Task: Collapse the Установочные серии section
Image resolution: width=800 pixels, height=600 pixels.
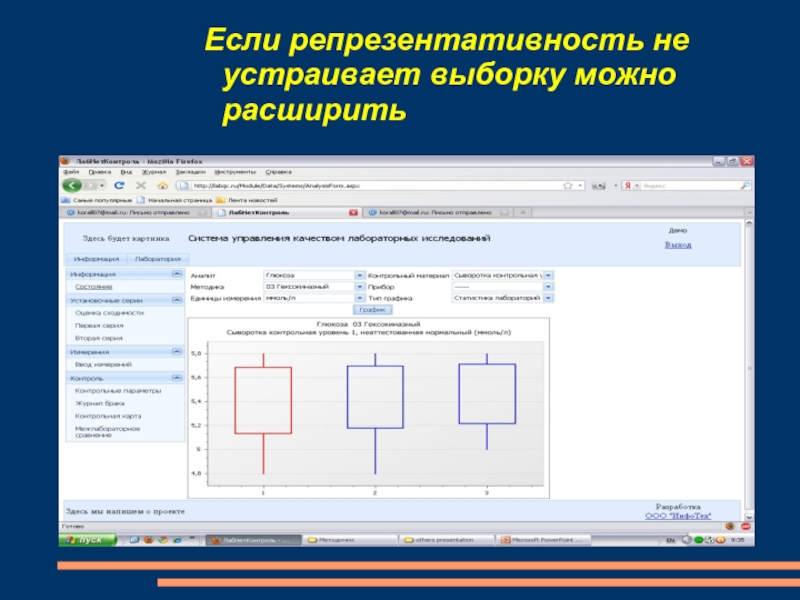Action: (177, 300)
